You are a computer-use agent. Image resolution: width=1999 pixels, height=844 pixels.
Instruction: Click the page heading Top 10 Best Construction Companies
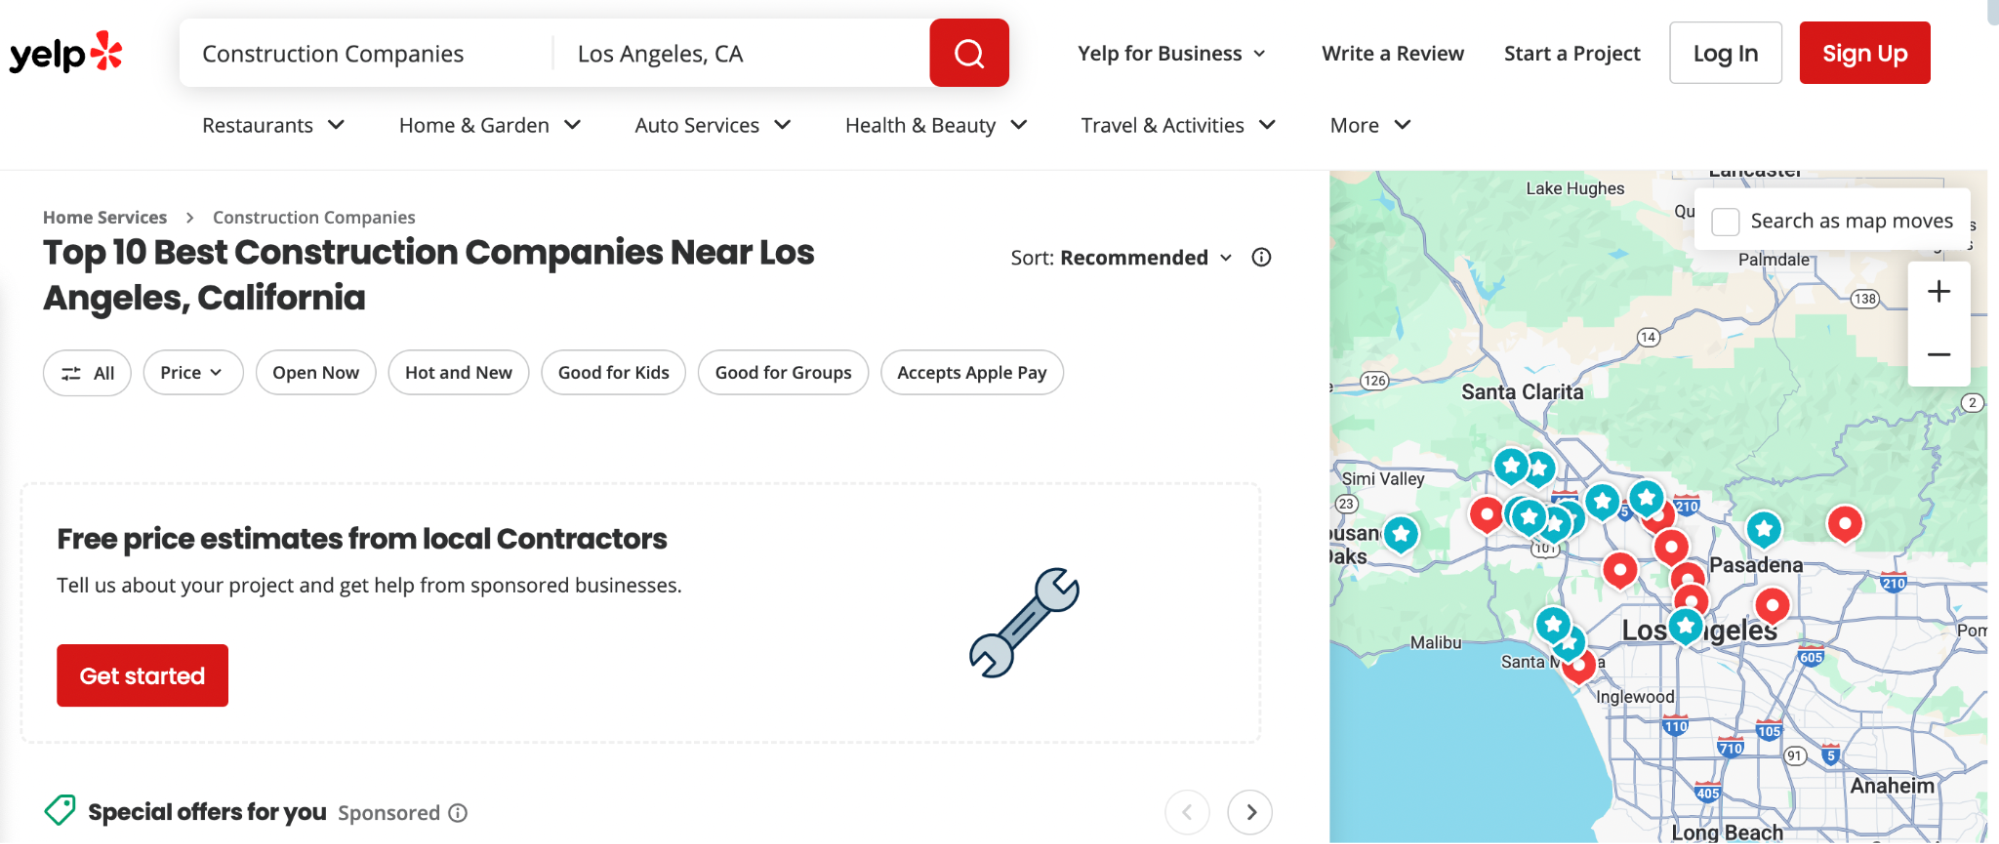click(428, 275)
